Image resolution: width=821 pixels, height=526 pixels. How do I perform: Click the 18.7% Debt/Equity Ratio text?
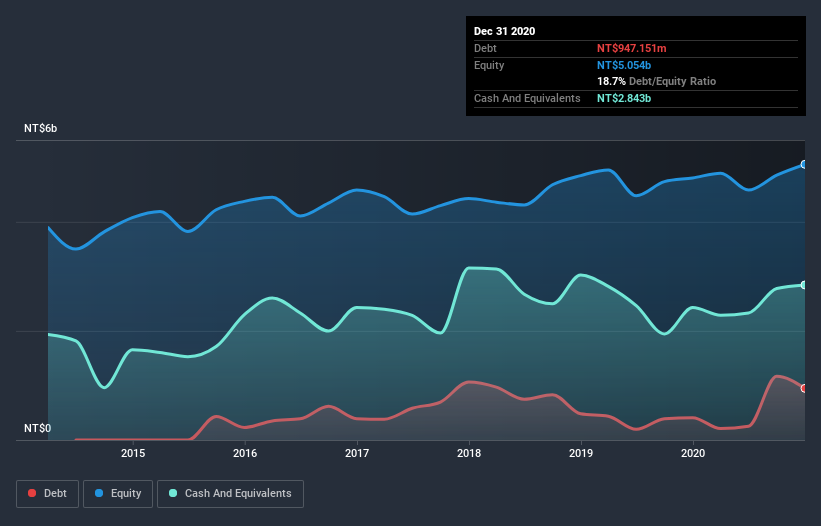pos(657,81)
